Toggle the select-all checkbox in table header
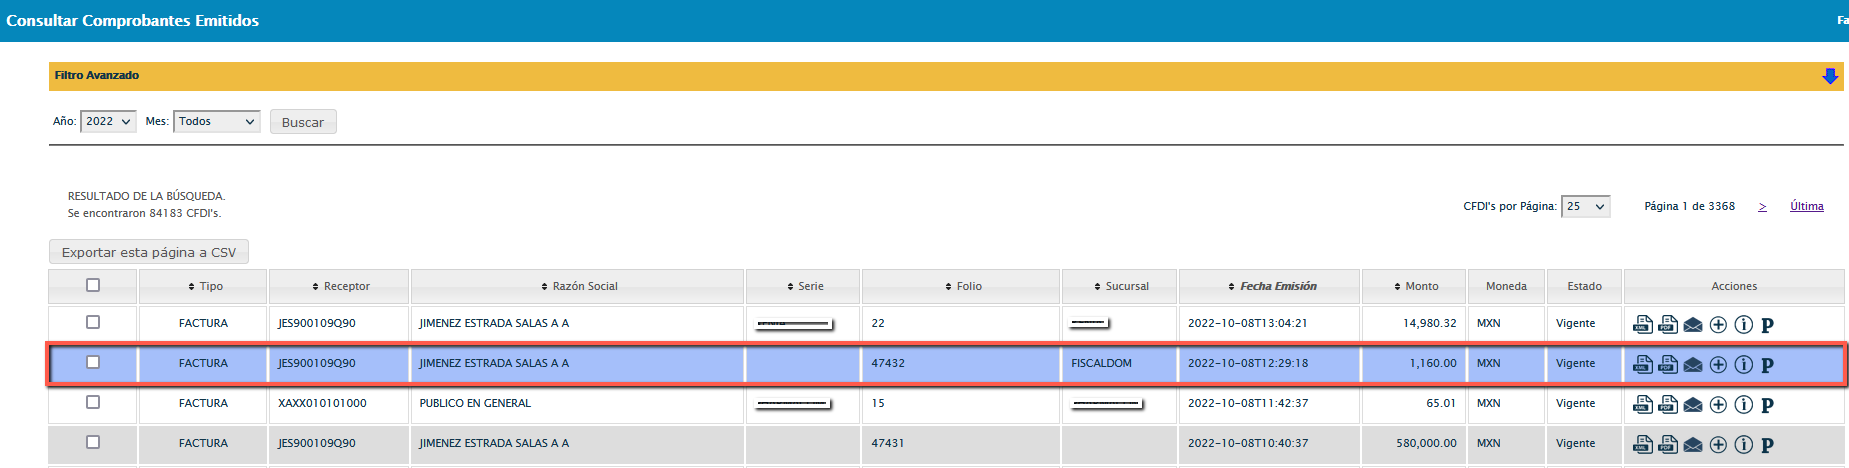1849x468 pixels. (93, 285)
